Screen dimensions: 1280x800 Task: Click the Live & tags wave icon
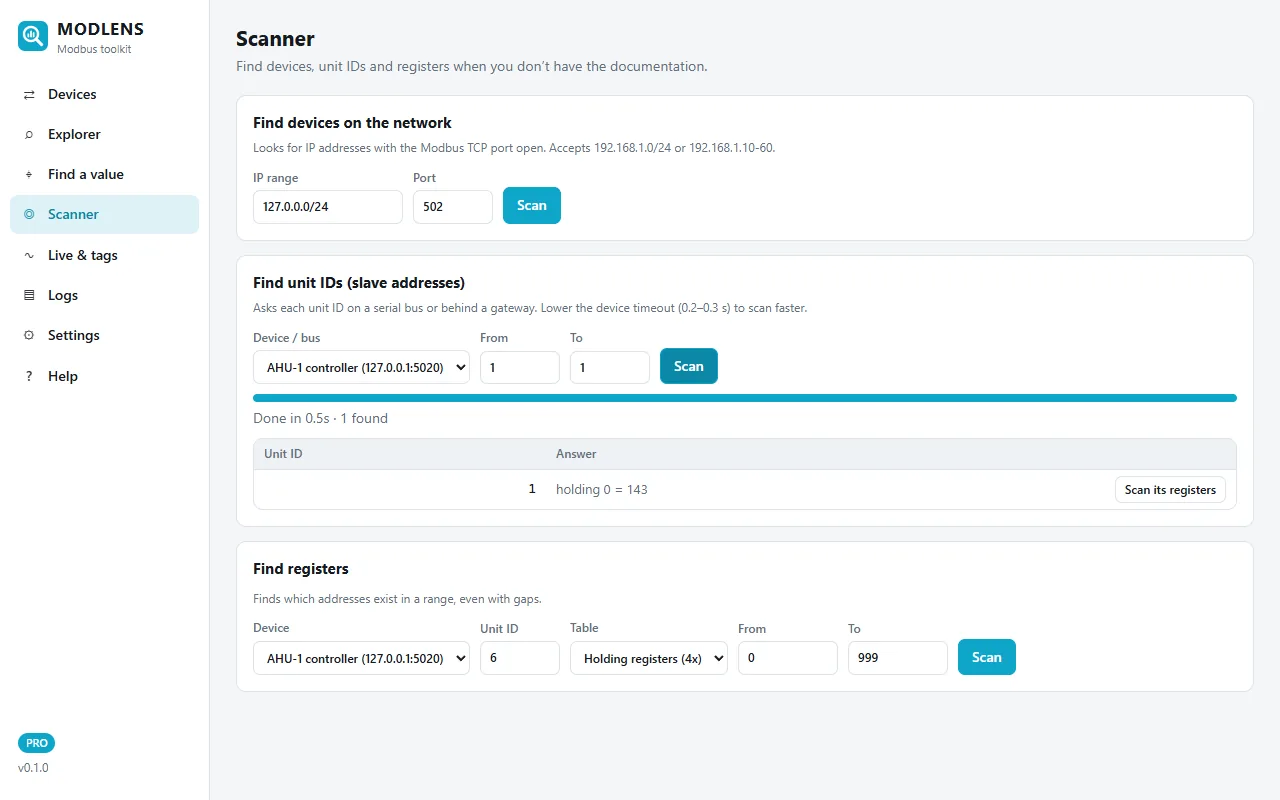pyautogui.click(x=29, y=255)
